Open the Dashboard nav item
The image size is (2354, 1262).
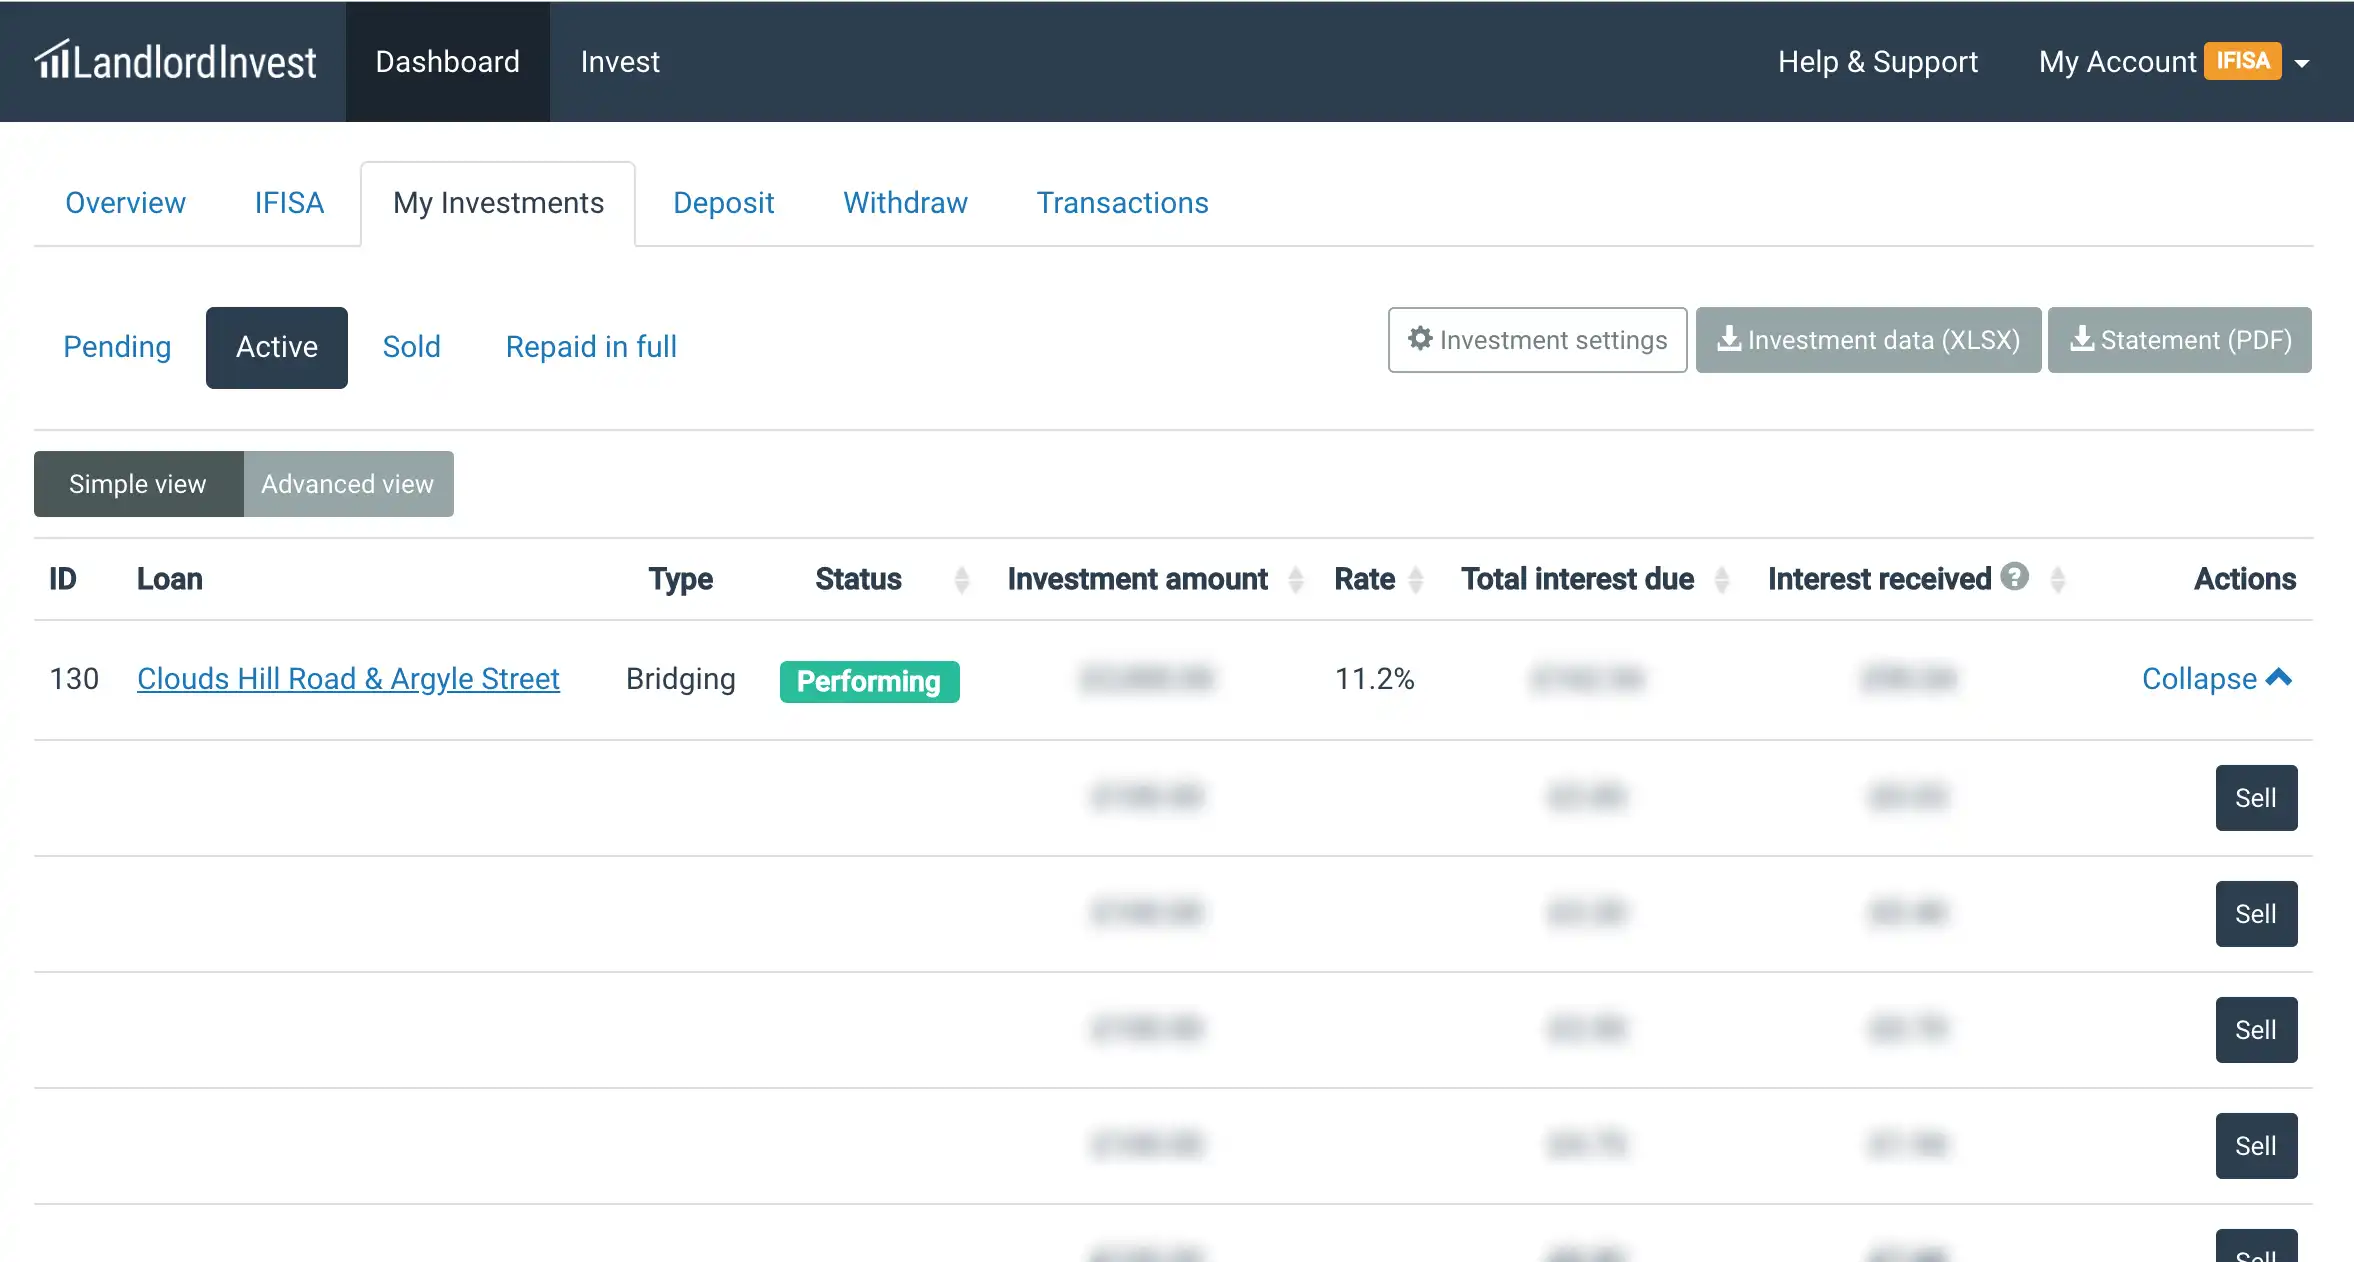pyautogui.click(x=447, y=62)
